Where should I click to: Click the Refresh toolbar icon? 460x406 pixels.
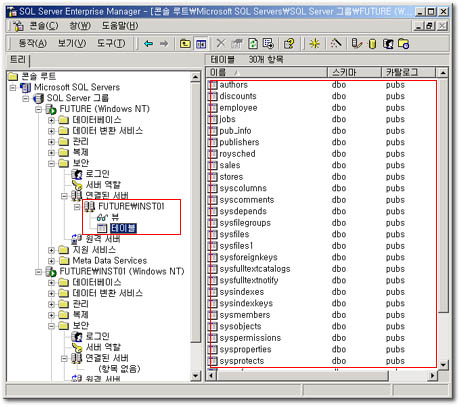point(253,44)
